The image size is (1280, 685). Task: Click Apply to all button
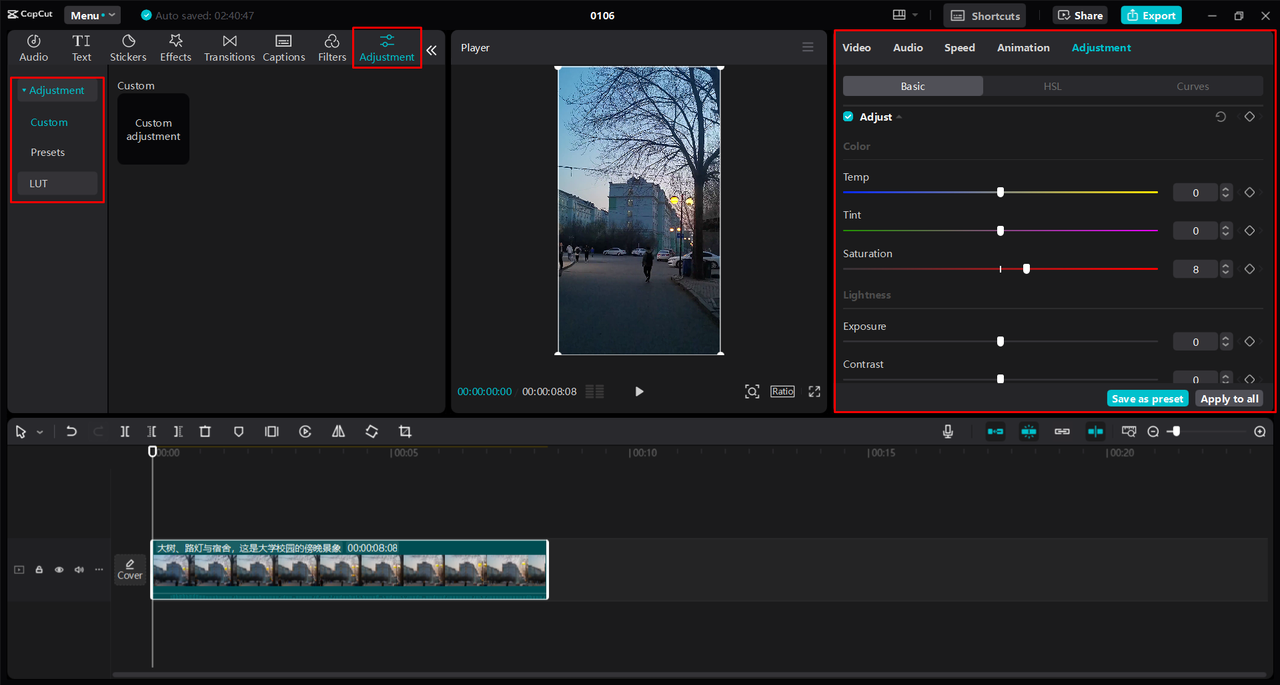pyautogui.click(x=1229, y=399)
